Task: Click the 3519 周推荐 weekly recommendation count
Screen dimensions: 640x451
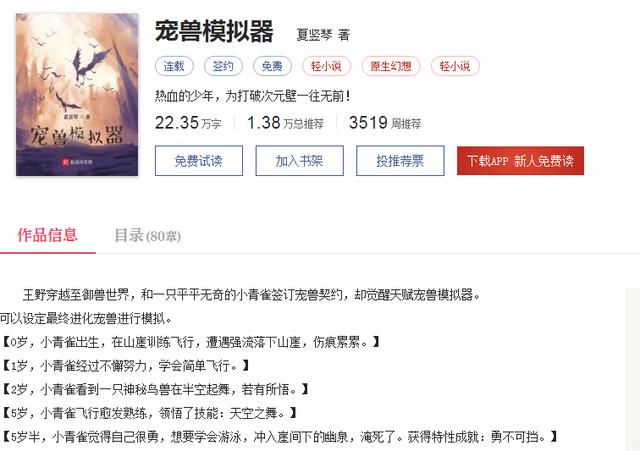Action: click(385, 122)
